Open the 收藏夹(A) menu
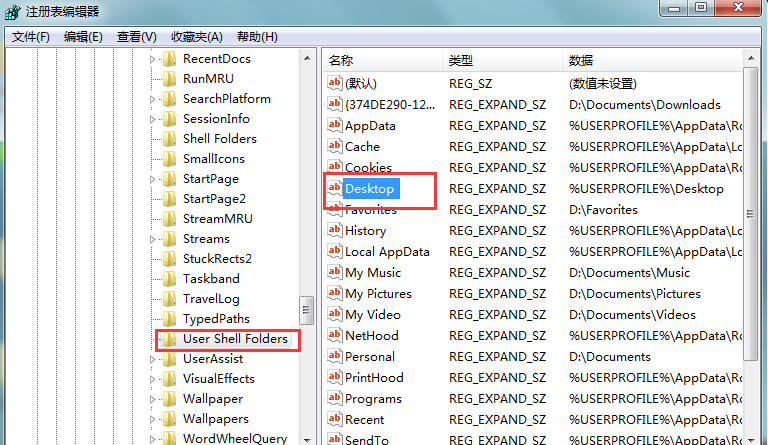 (x=196, y=37)
